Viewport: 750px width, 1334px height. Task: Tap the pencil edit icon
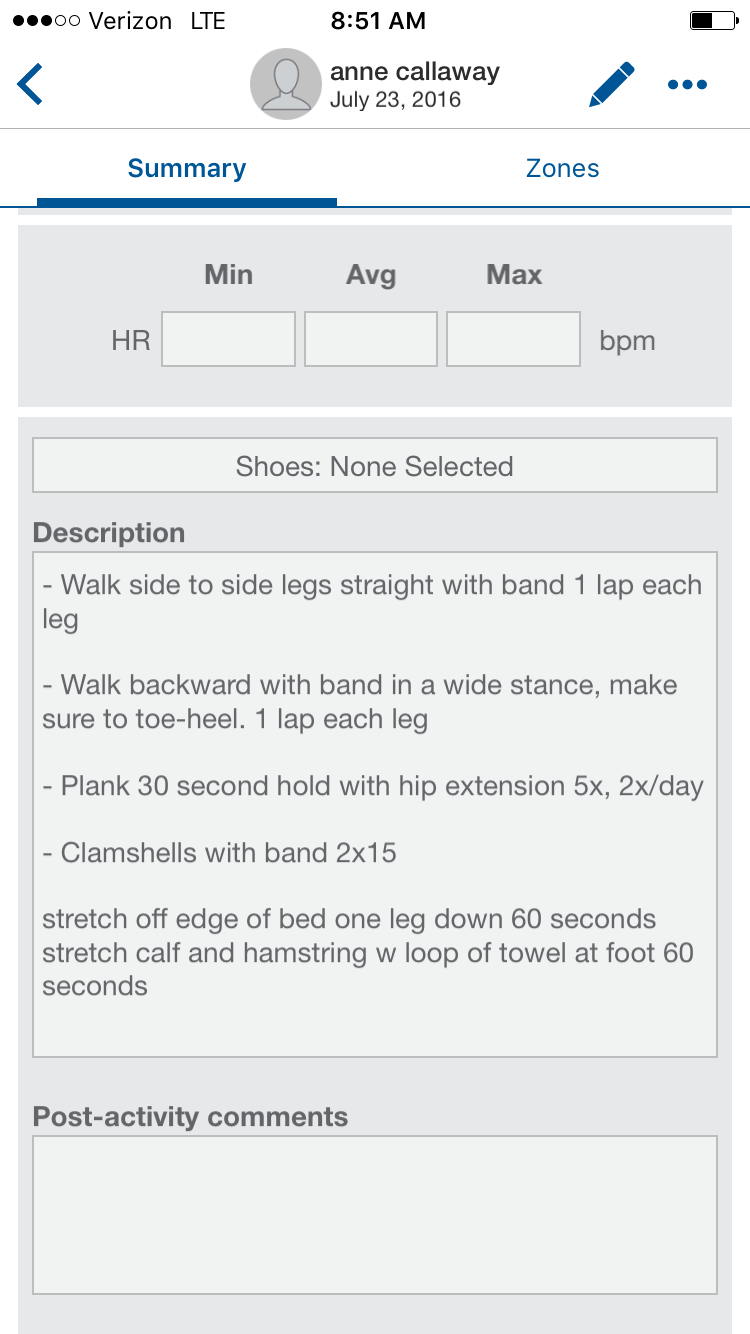coord(611,85)
